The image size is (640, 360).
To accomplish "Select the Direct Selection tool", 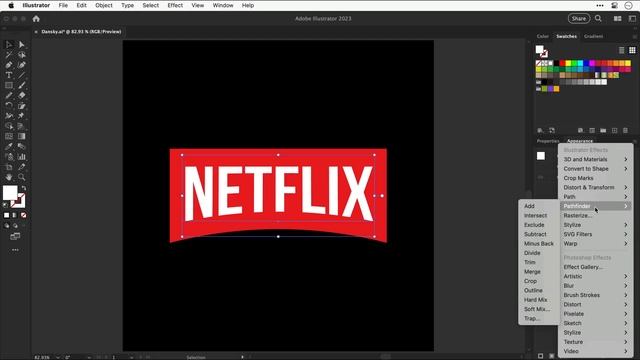I will 22,44.
